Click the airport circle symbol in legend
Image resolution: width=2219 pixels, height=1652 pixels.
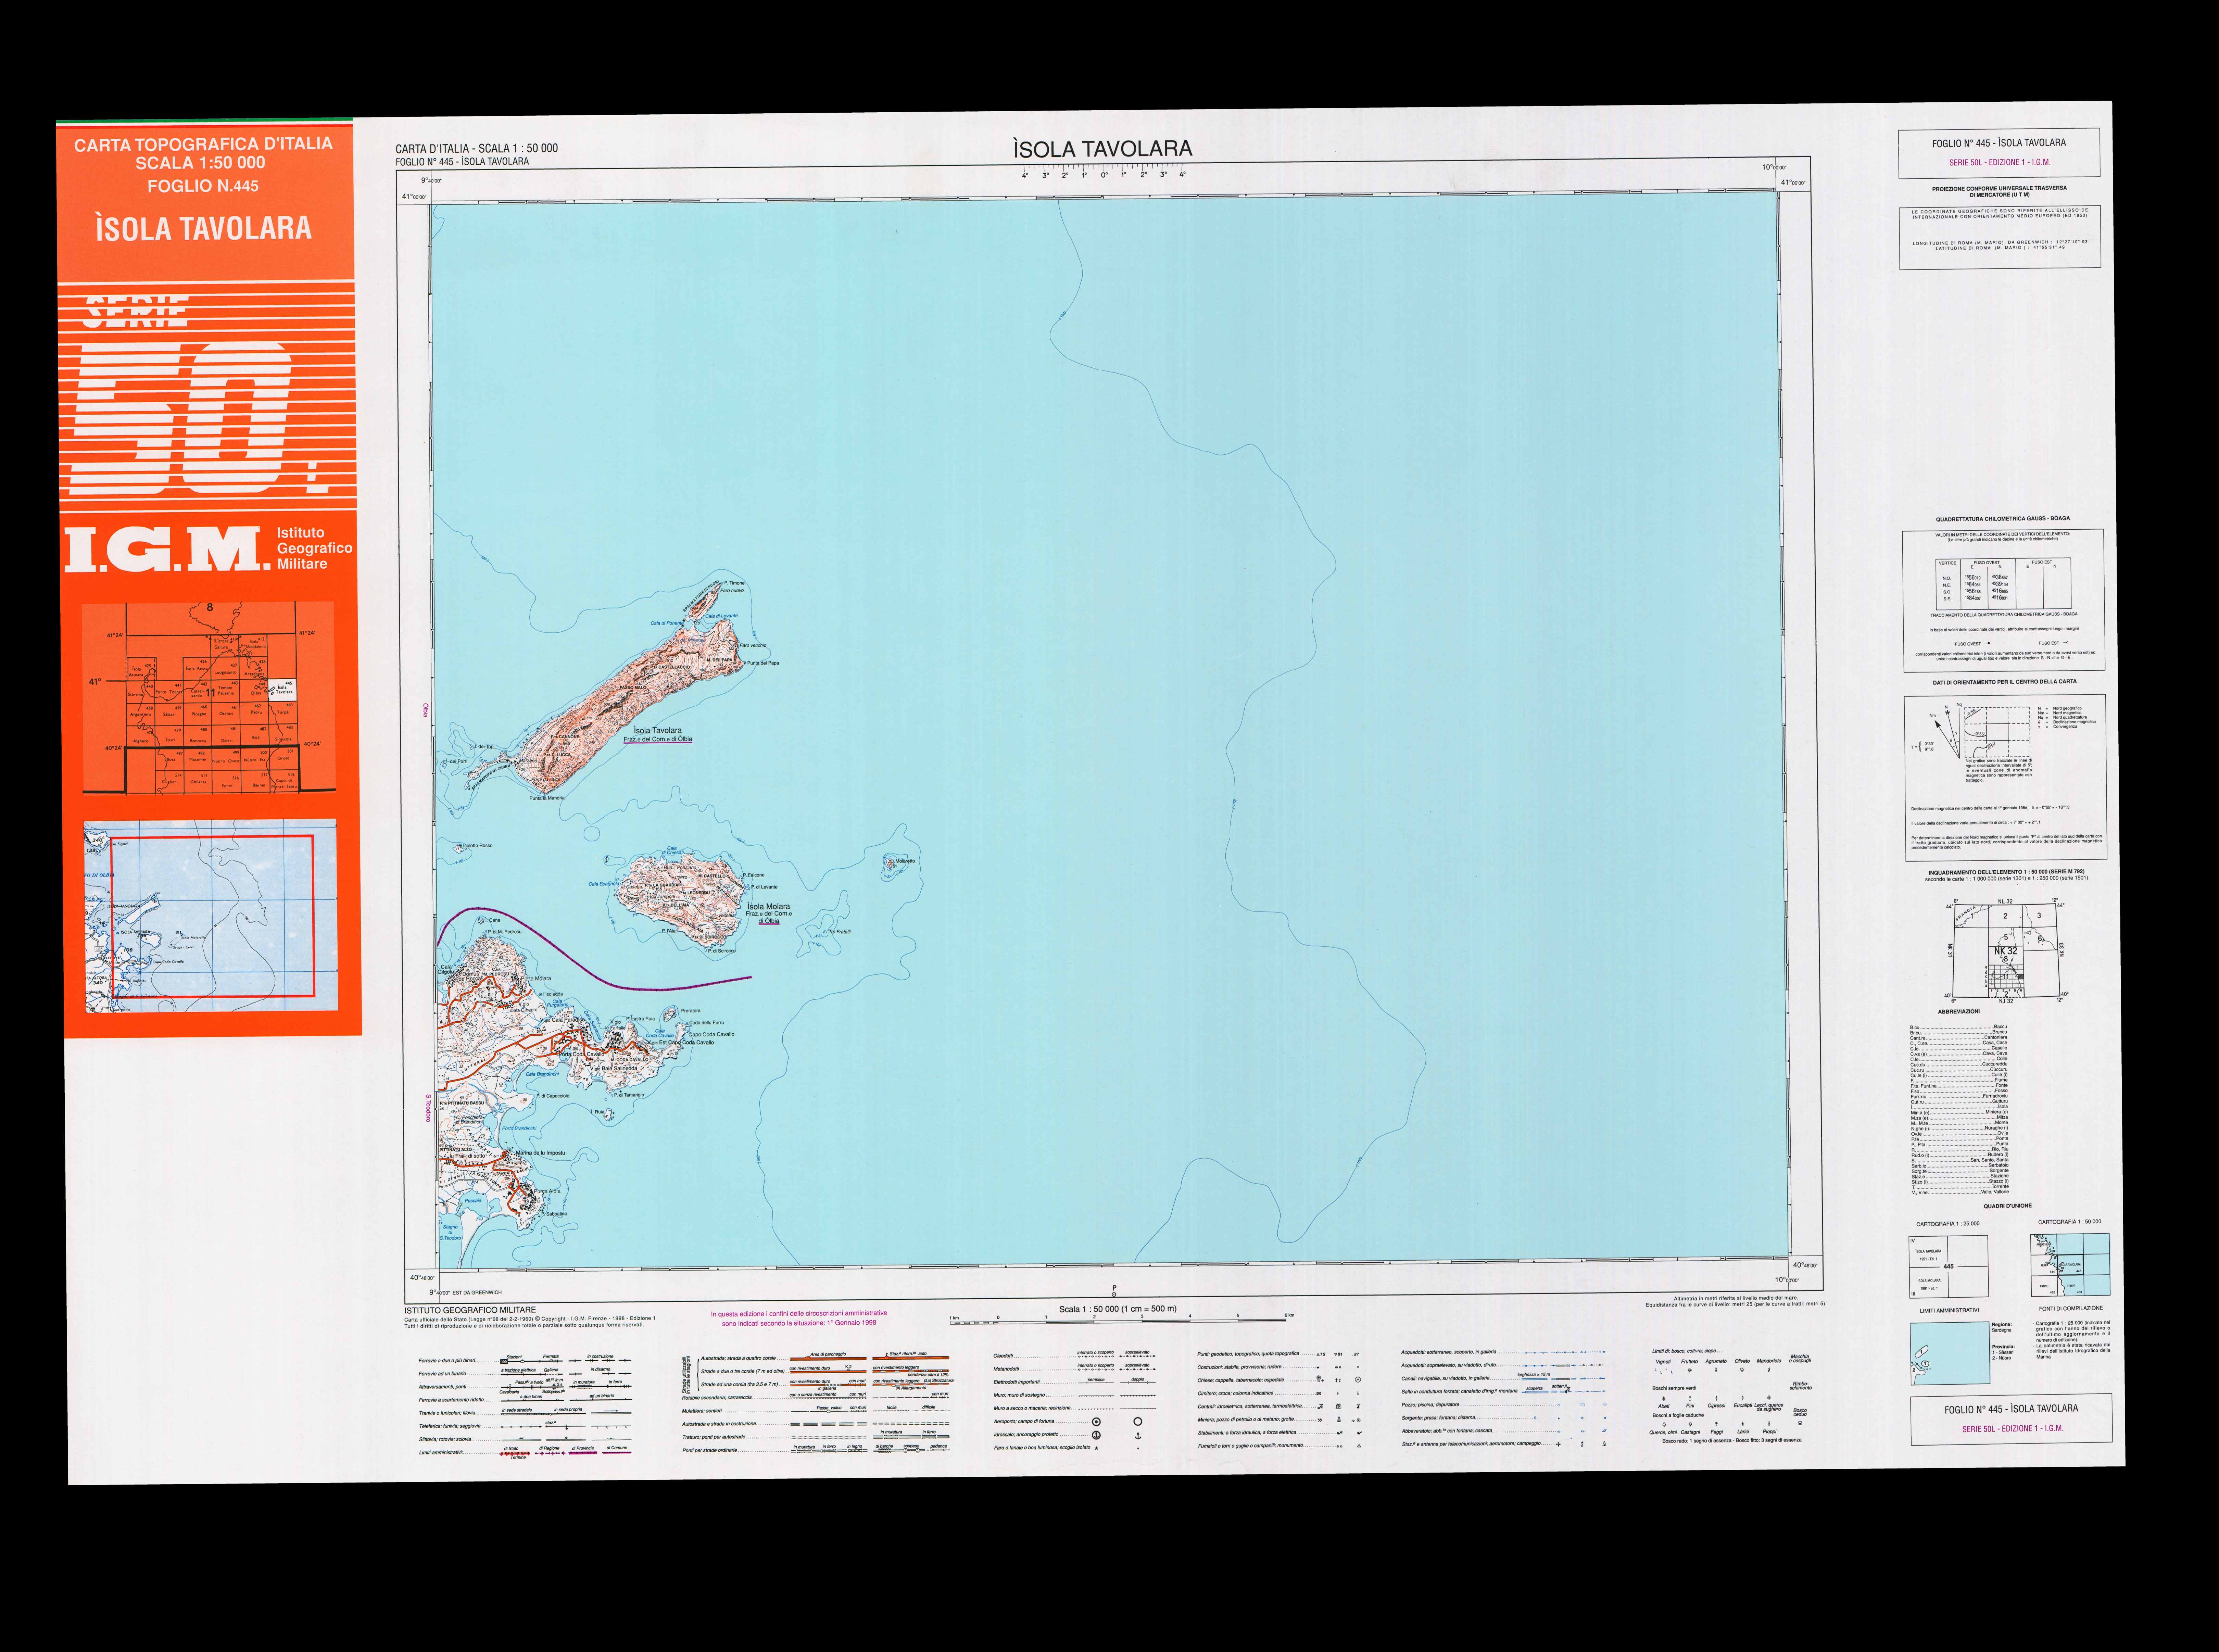click(x=1096, y=1422)
